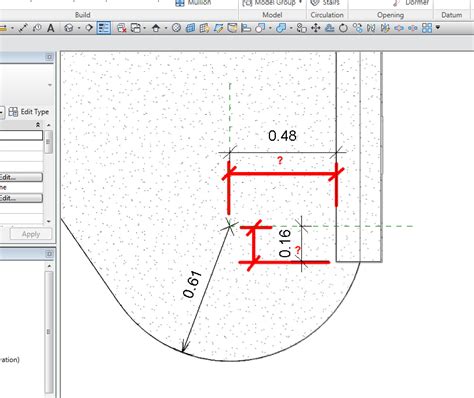Select the 0.16 dimension text
474x398 pixels.
[x=285, y=244]
